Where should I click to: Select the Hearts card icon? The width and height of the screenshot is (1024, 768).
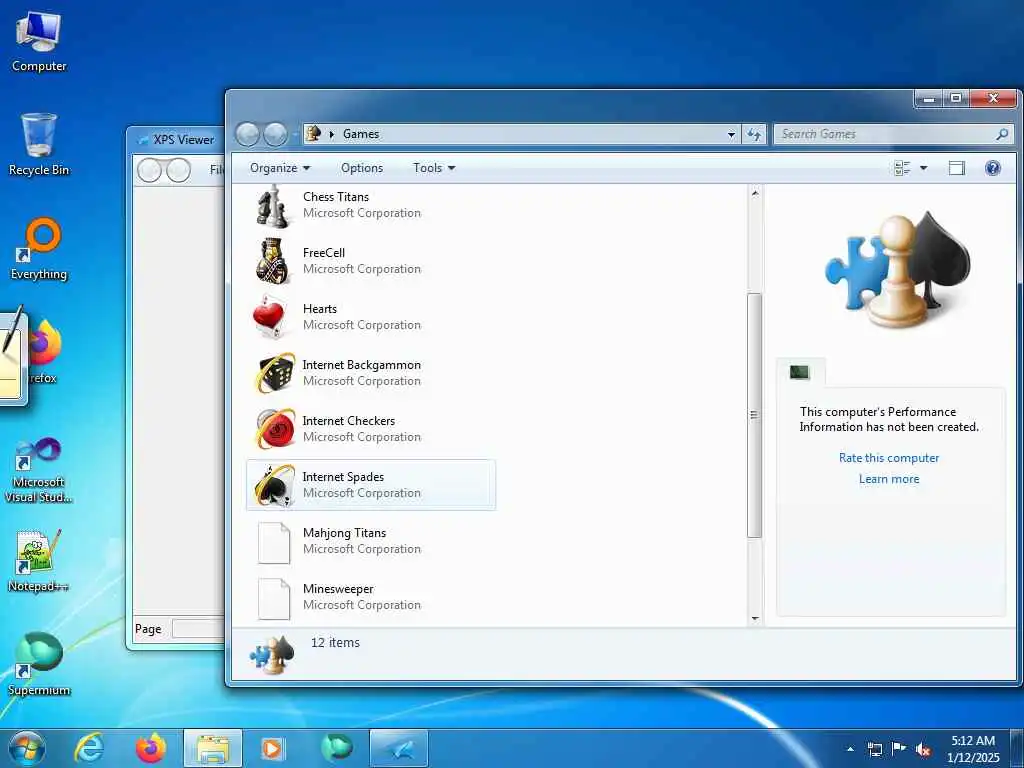(270, 317)
